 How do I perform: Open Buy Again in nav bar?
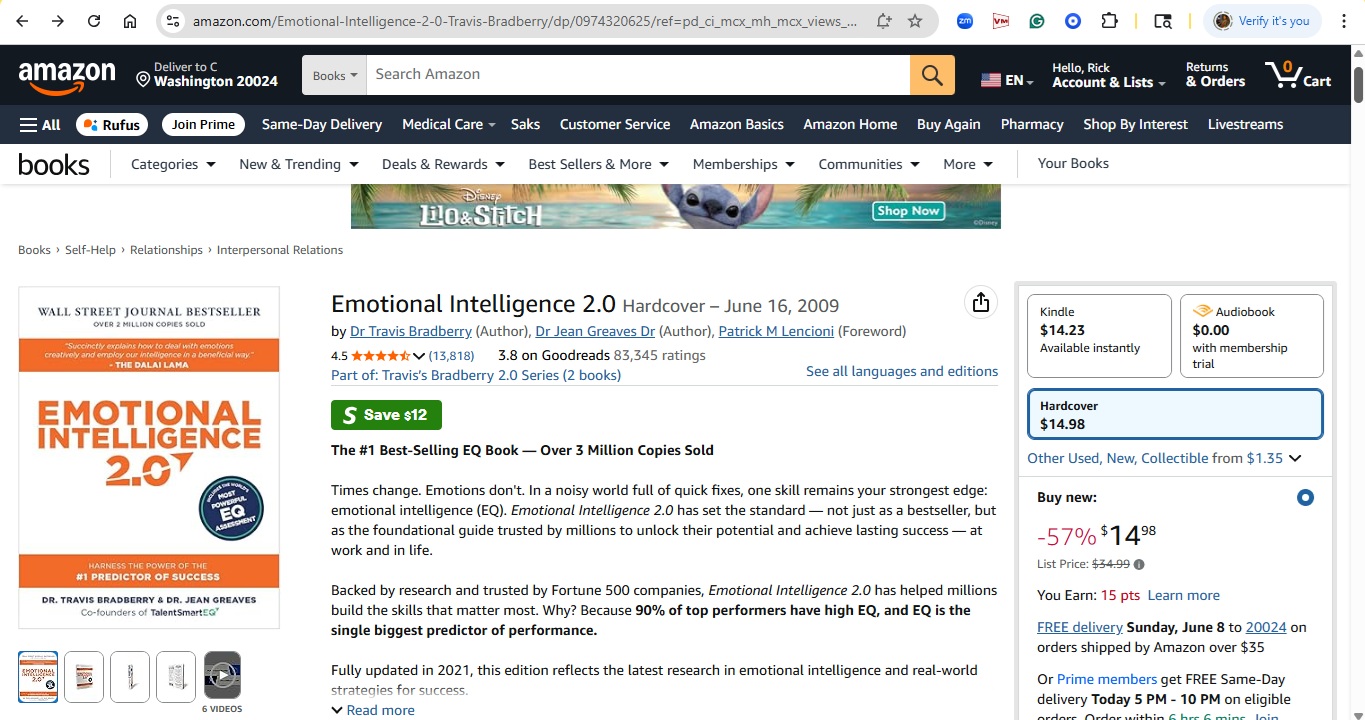click(x=949, y=125)
